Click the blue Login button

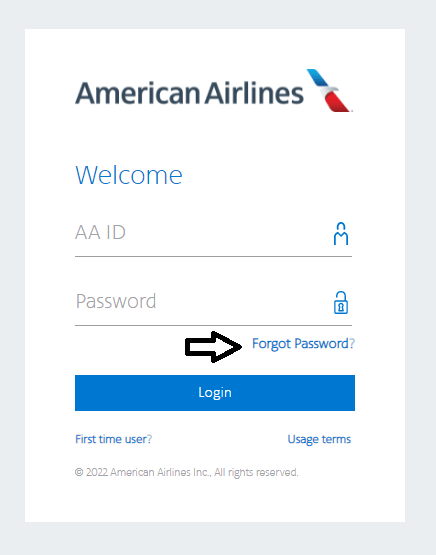pos(215,393)
